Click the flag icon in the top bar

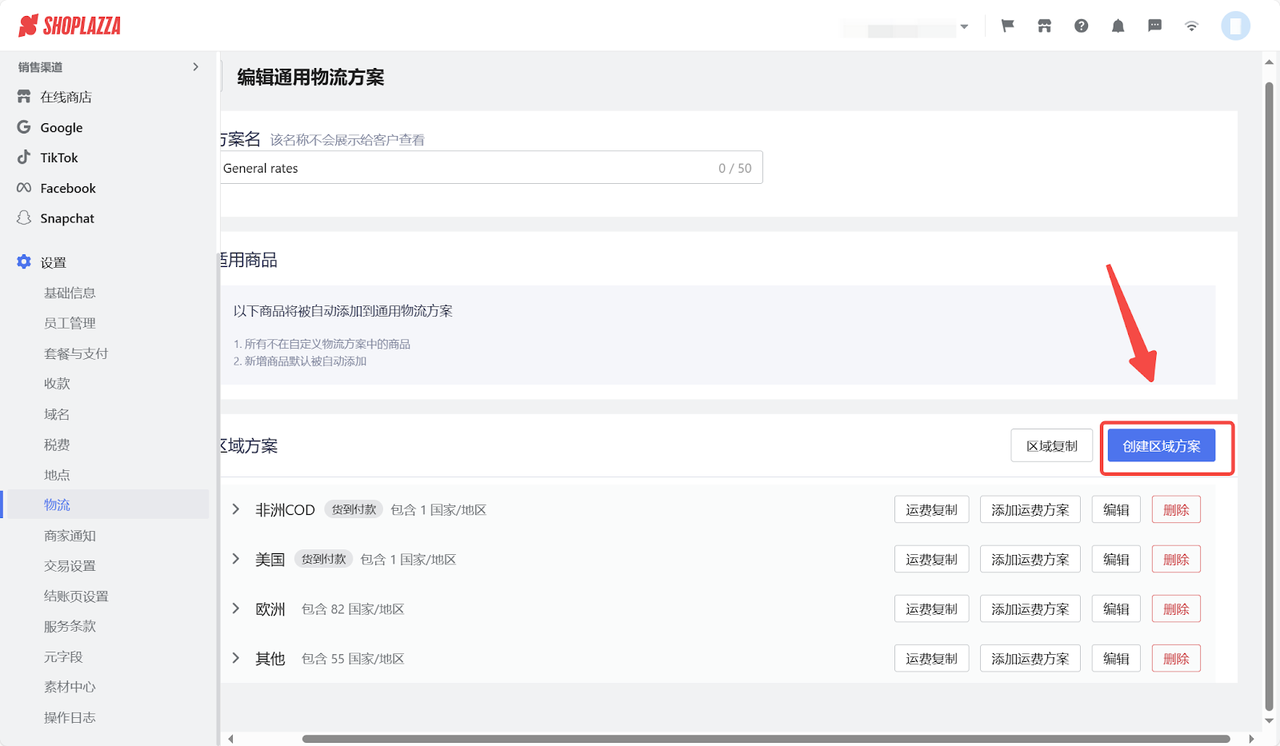[1007, 25]
